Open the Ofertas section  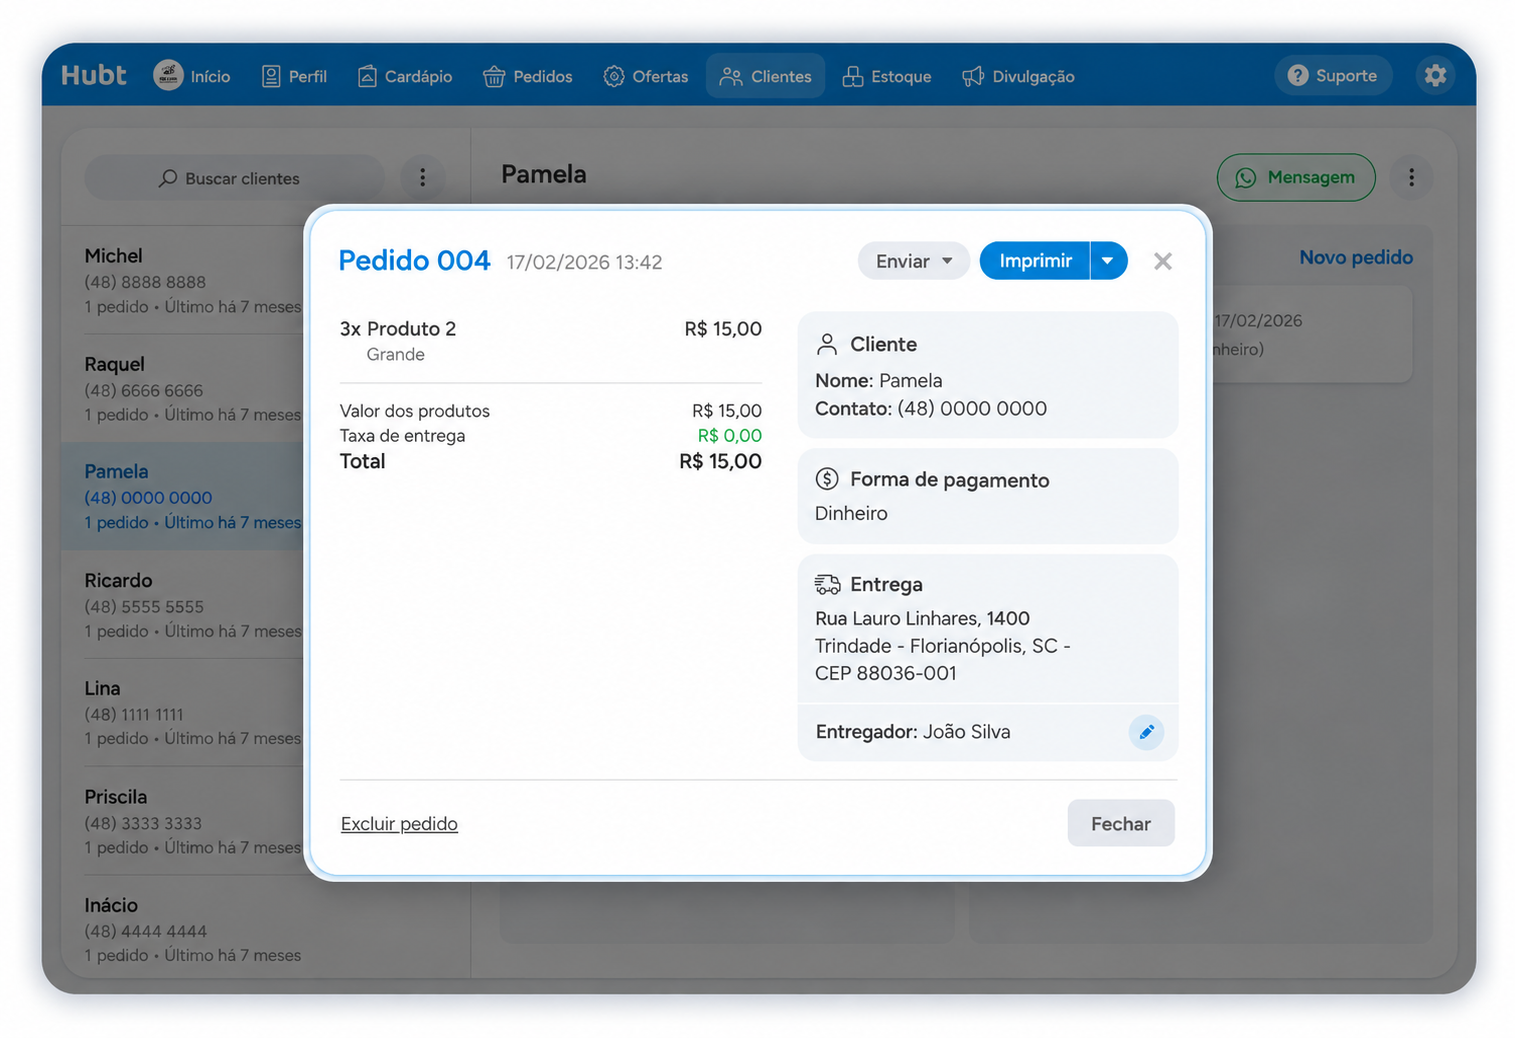coord(645,76)
